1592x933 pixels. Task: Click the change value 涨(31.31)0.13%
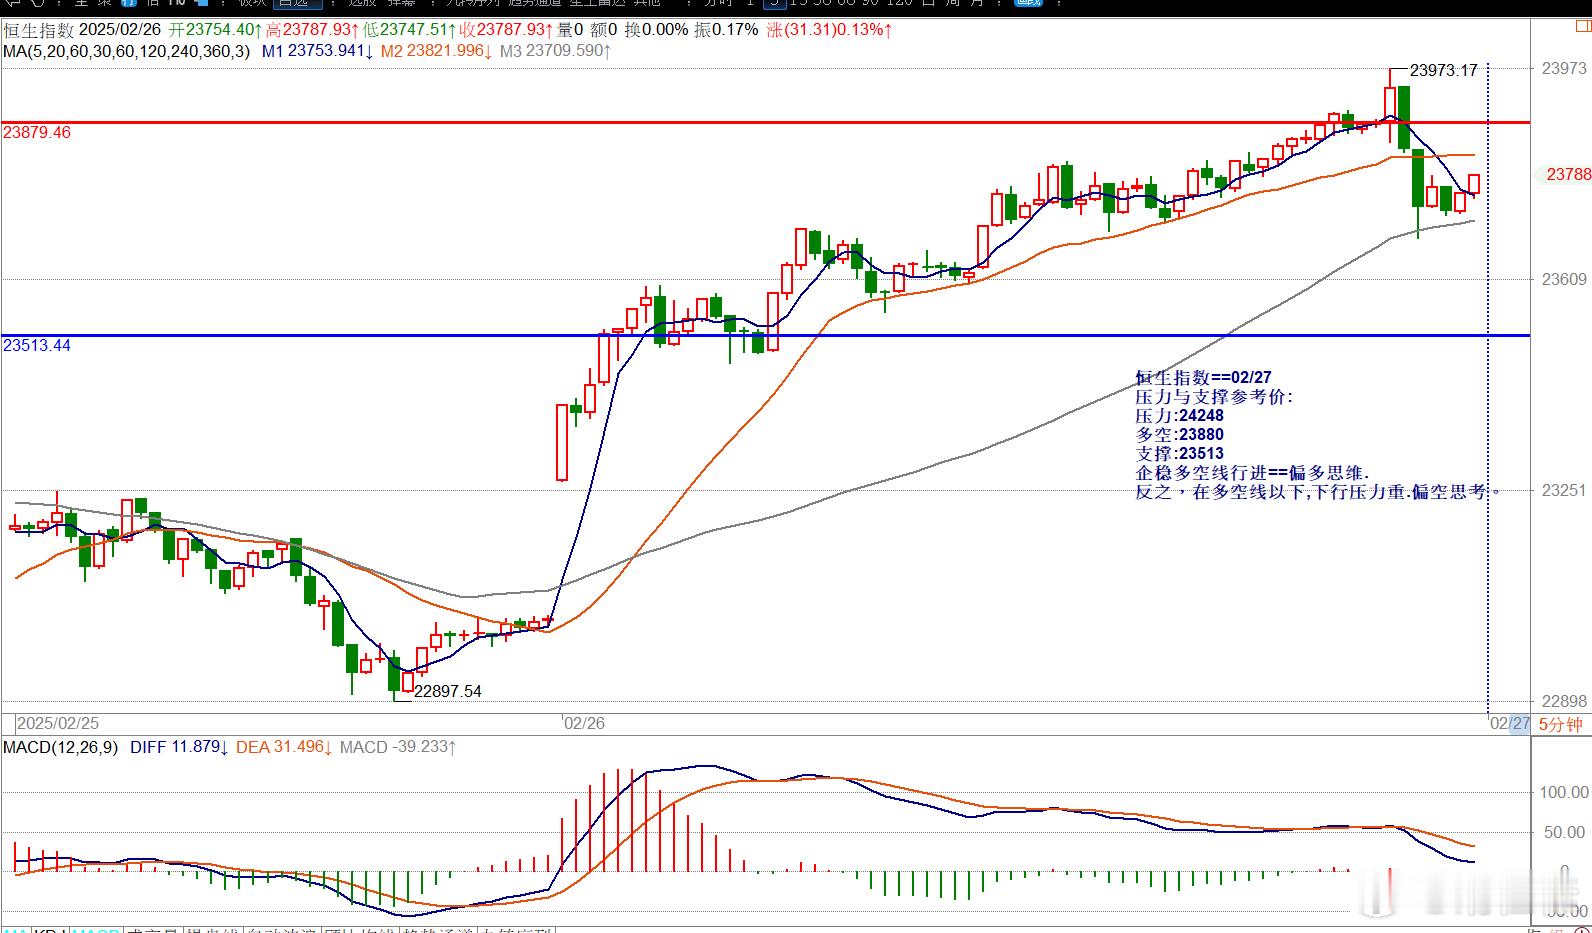(830, 30)
